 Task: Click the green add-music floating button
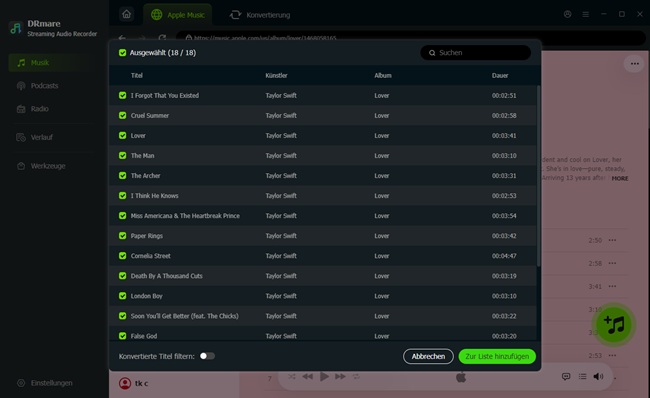(x=614, y=325)
